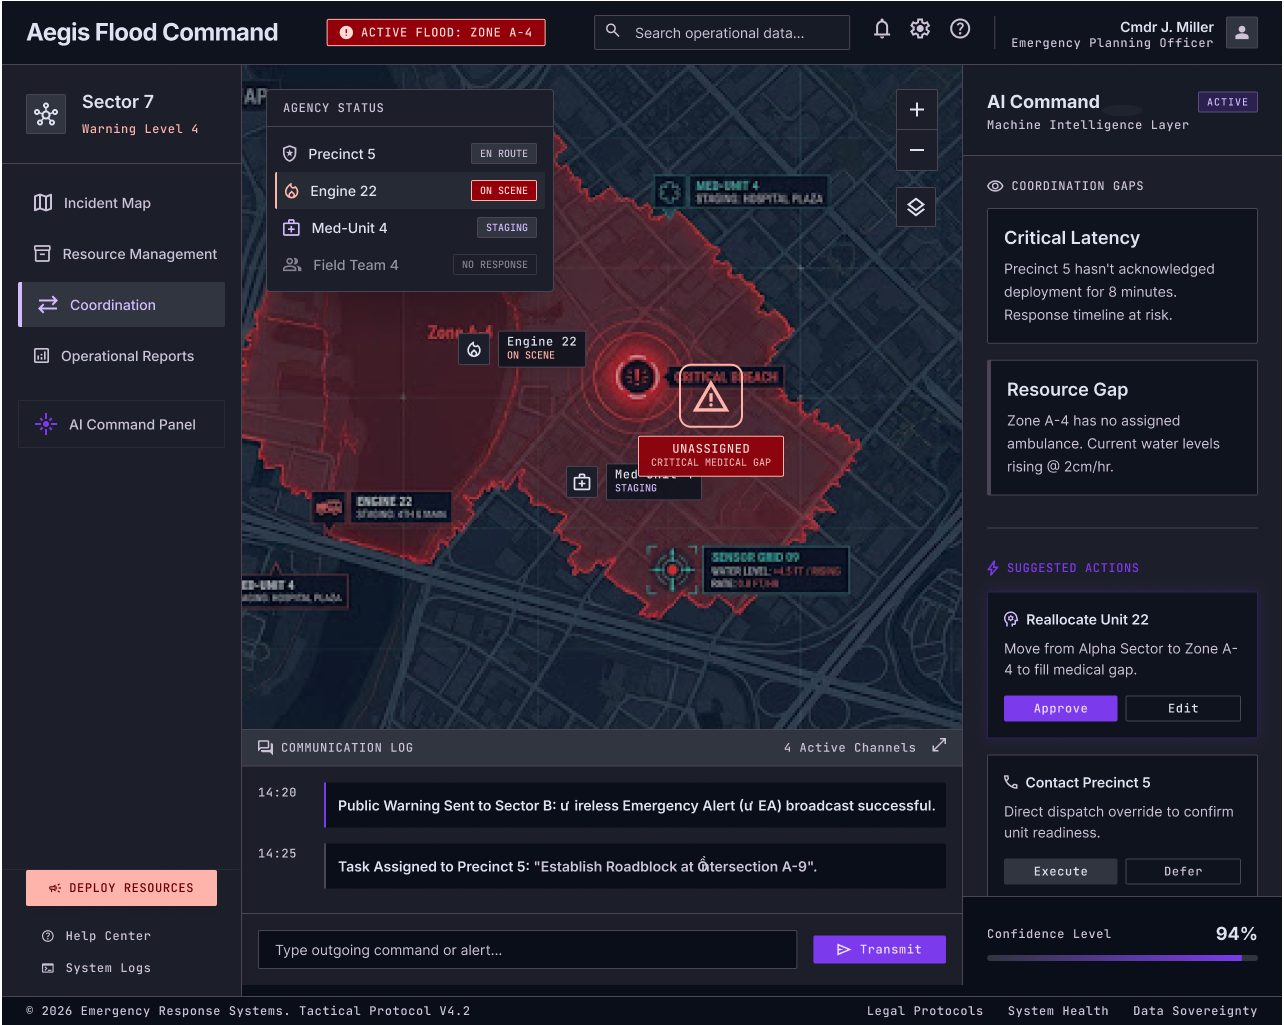
Task: Focus the outgoing command input field
Action: [x=528, y=950]
